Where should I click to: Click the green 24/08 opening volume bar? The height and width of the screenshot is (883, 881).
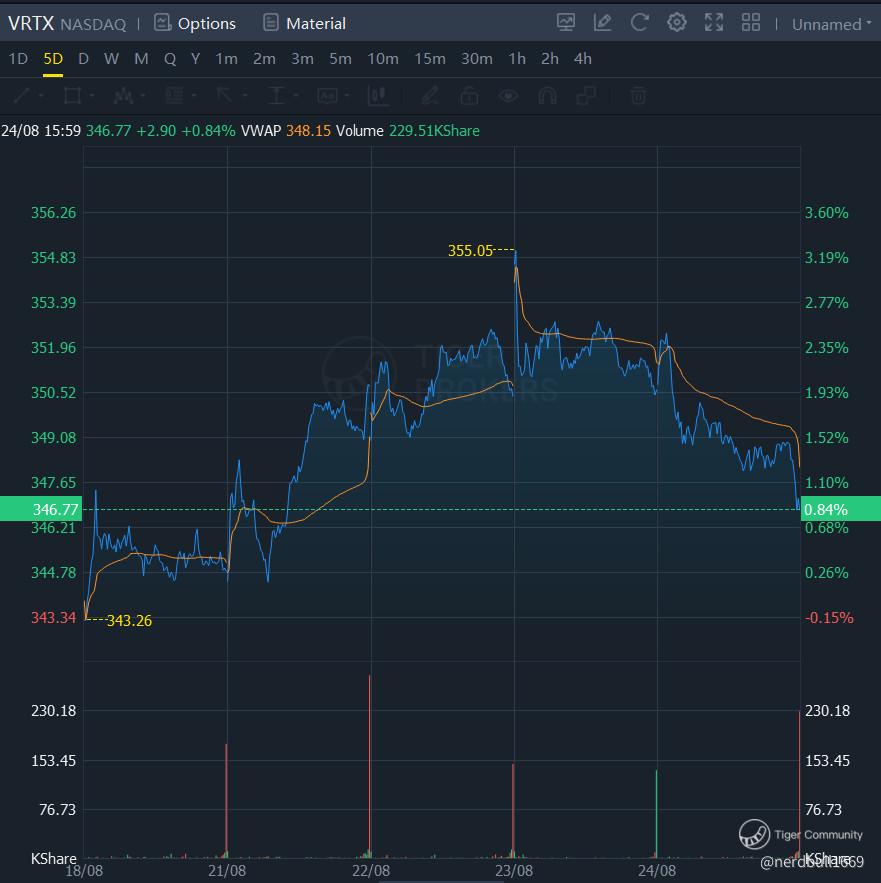point(656,814)
